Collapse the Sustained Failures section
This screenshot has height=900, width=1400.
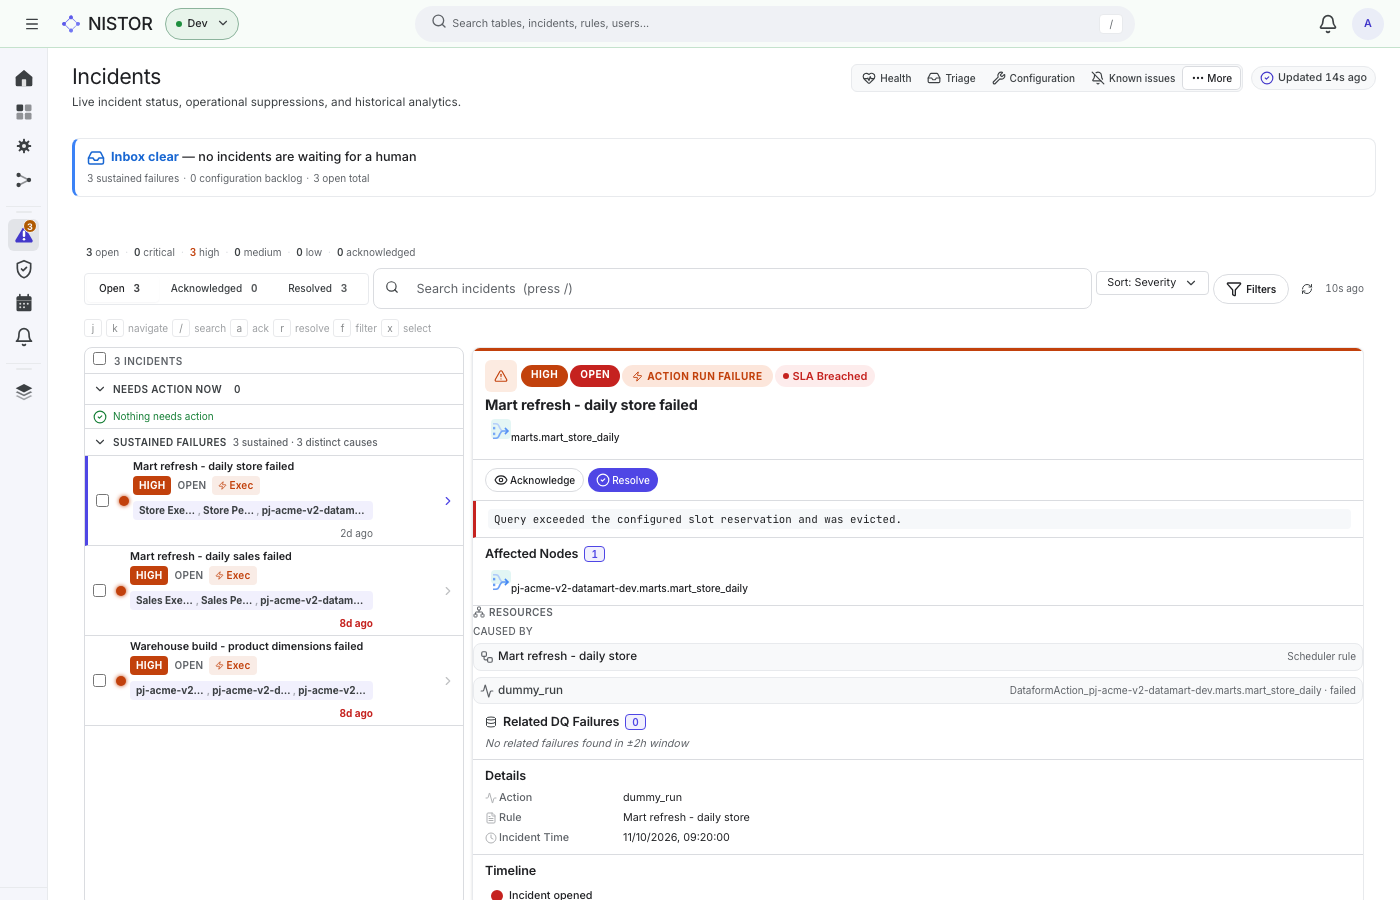point(100,442)
